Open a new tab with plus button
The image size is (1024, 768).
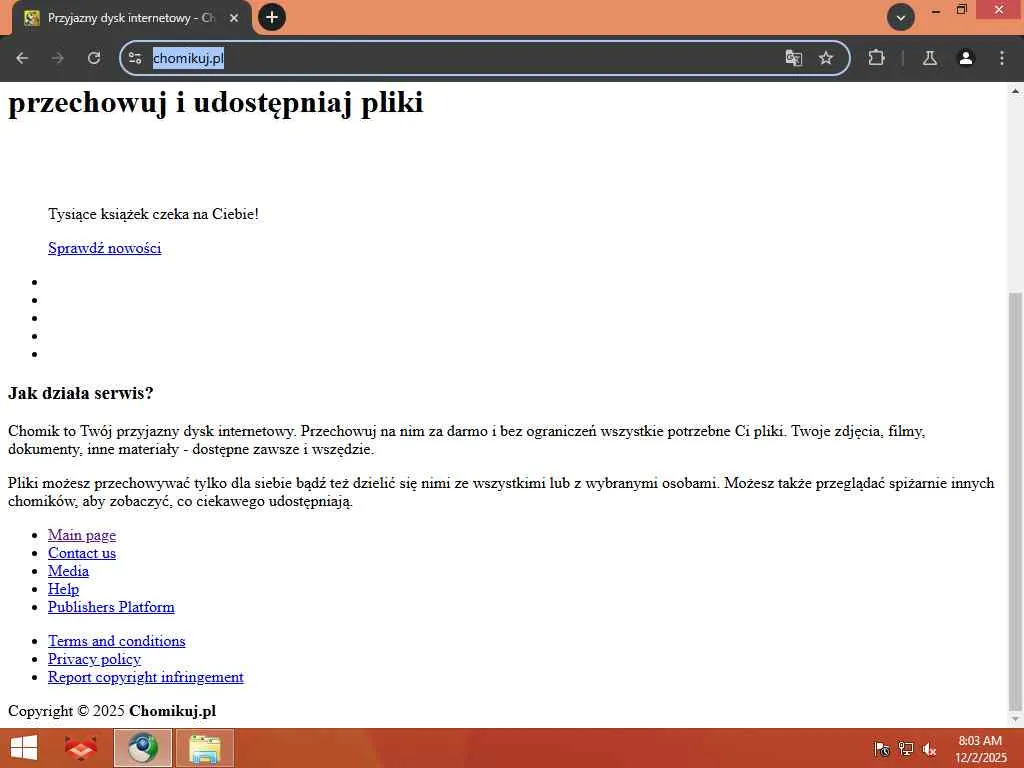tap(272, 17)
